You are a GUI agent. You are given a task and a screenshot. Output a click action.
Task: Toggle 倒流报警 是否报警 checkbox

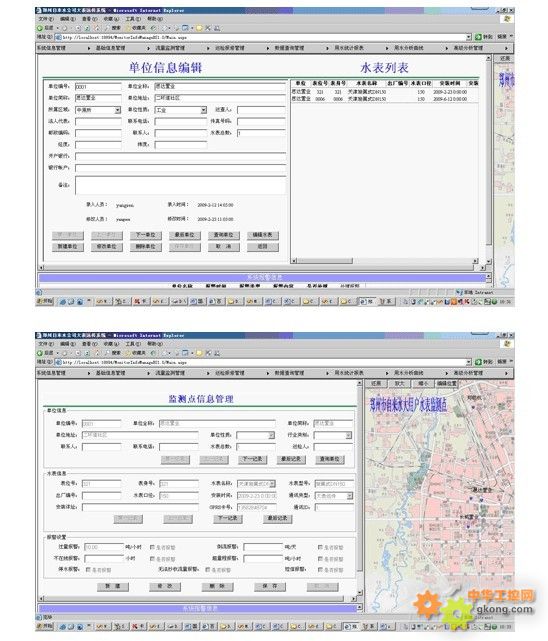320,547
